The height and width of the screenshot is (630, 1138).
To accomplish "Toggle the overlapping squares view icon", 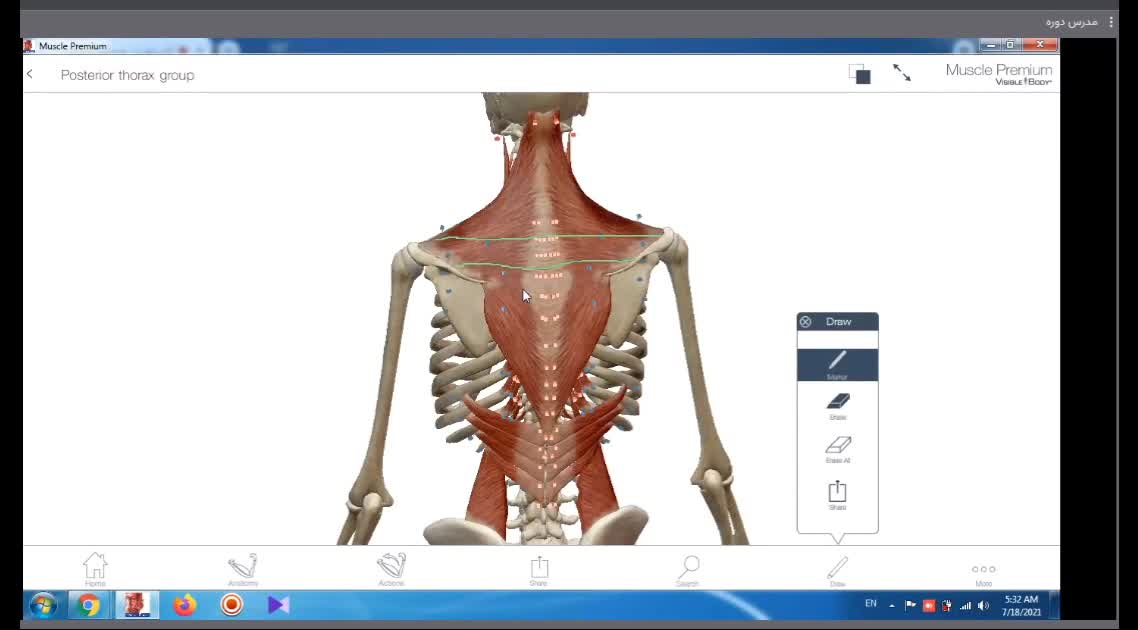I will (859, 74).
